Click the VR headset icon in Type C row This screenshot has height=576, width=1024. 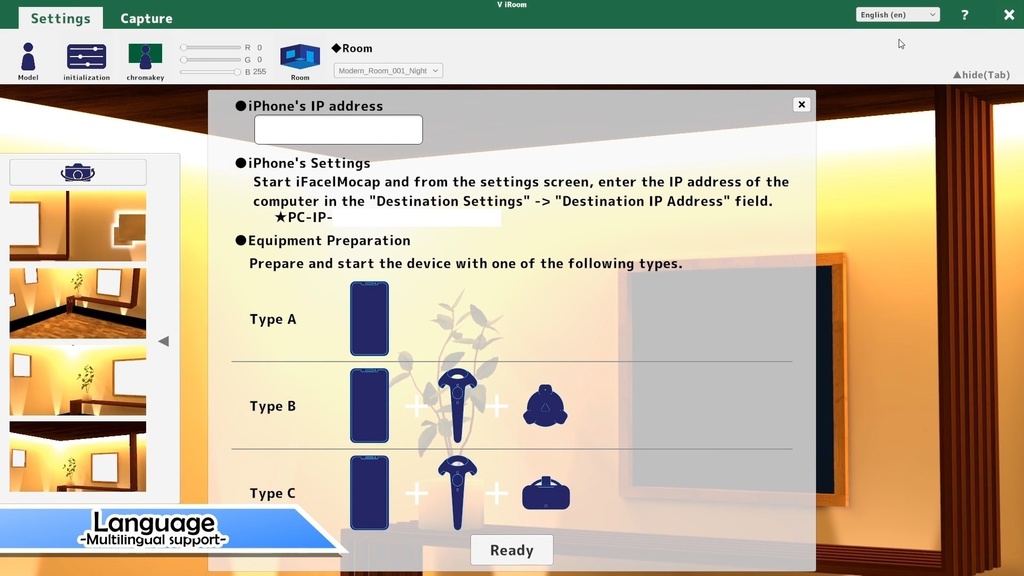click(545, 492)
